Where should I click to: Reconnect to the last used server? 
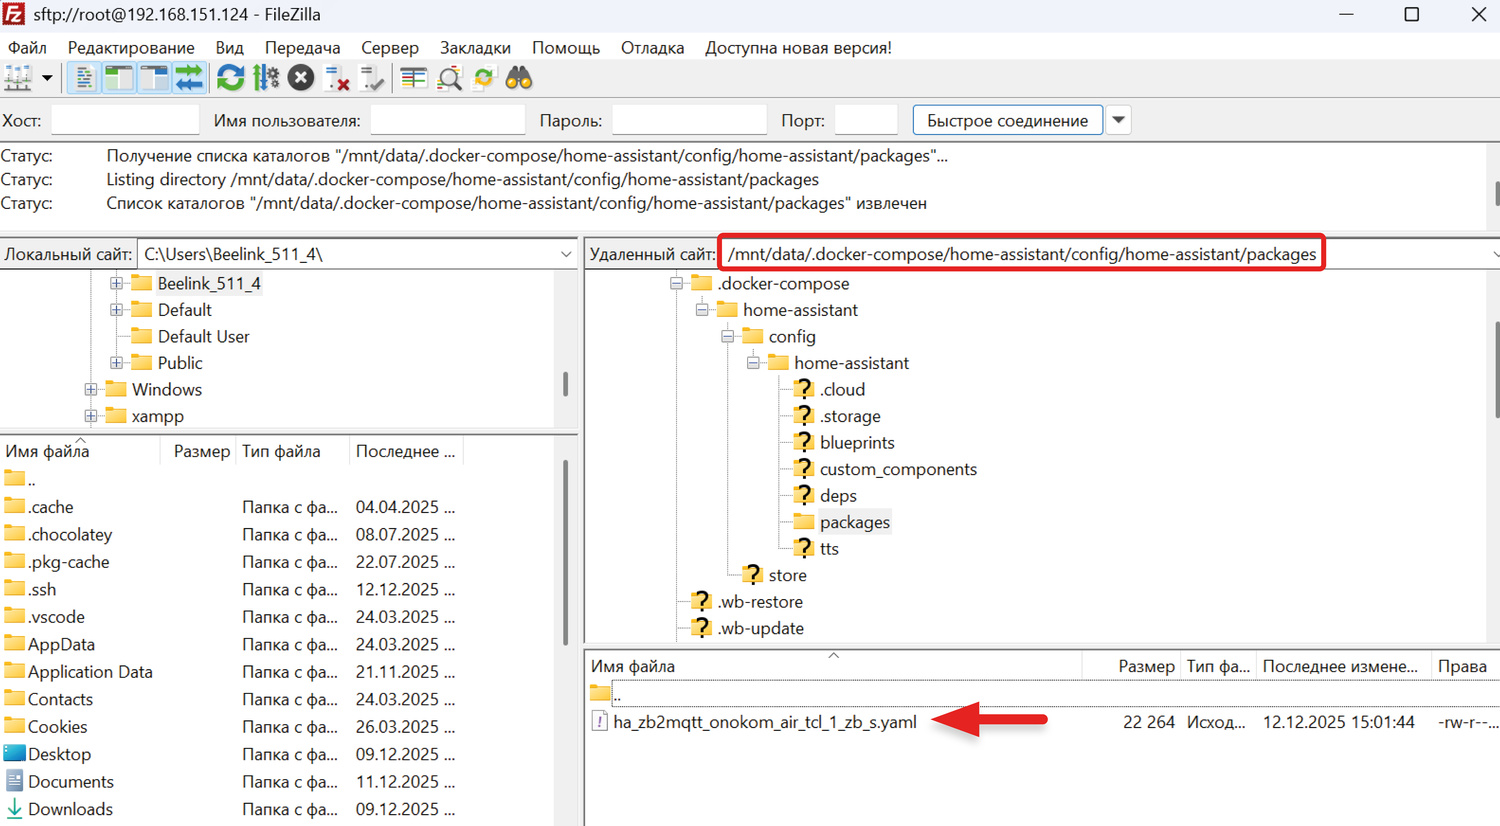tap(372, 78)
